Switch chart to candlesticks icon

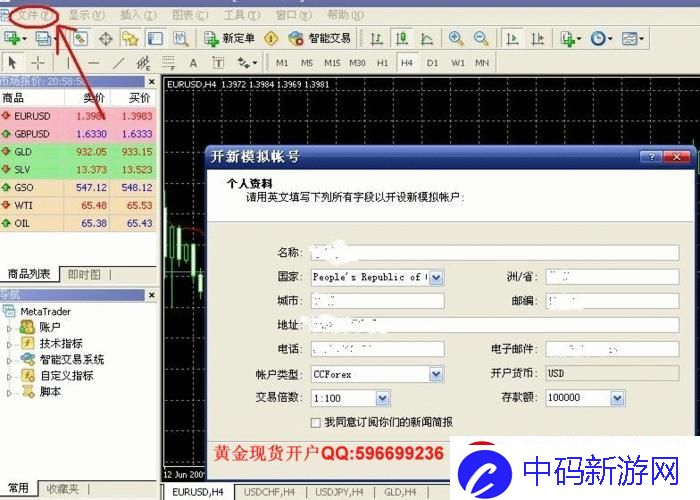coord(402,39)
